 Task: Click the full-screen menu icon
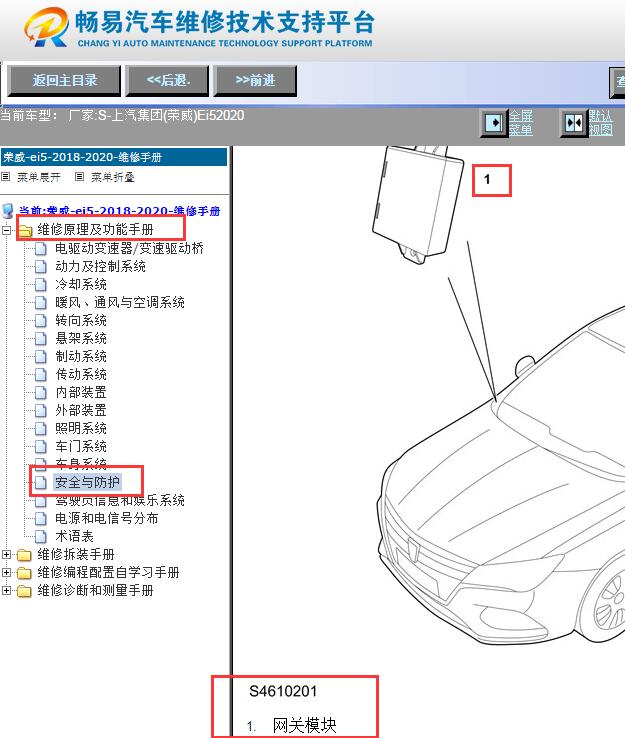pyautogui.click(x=494, y=123)
